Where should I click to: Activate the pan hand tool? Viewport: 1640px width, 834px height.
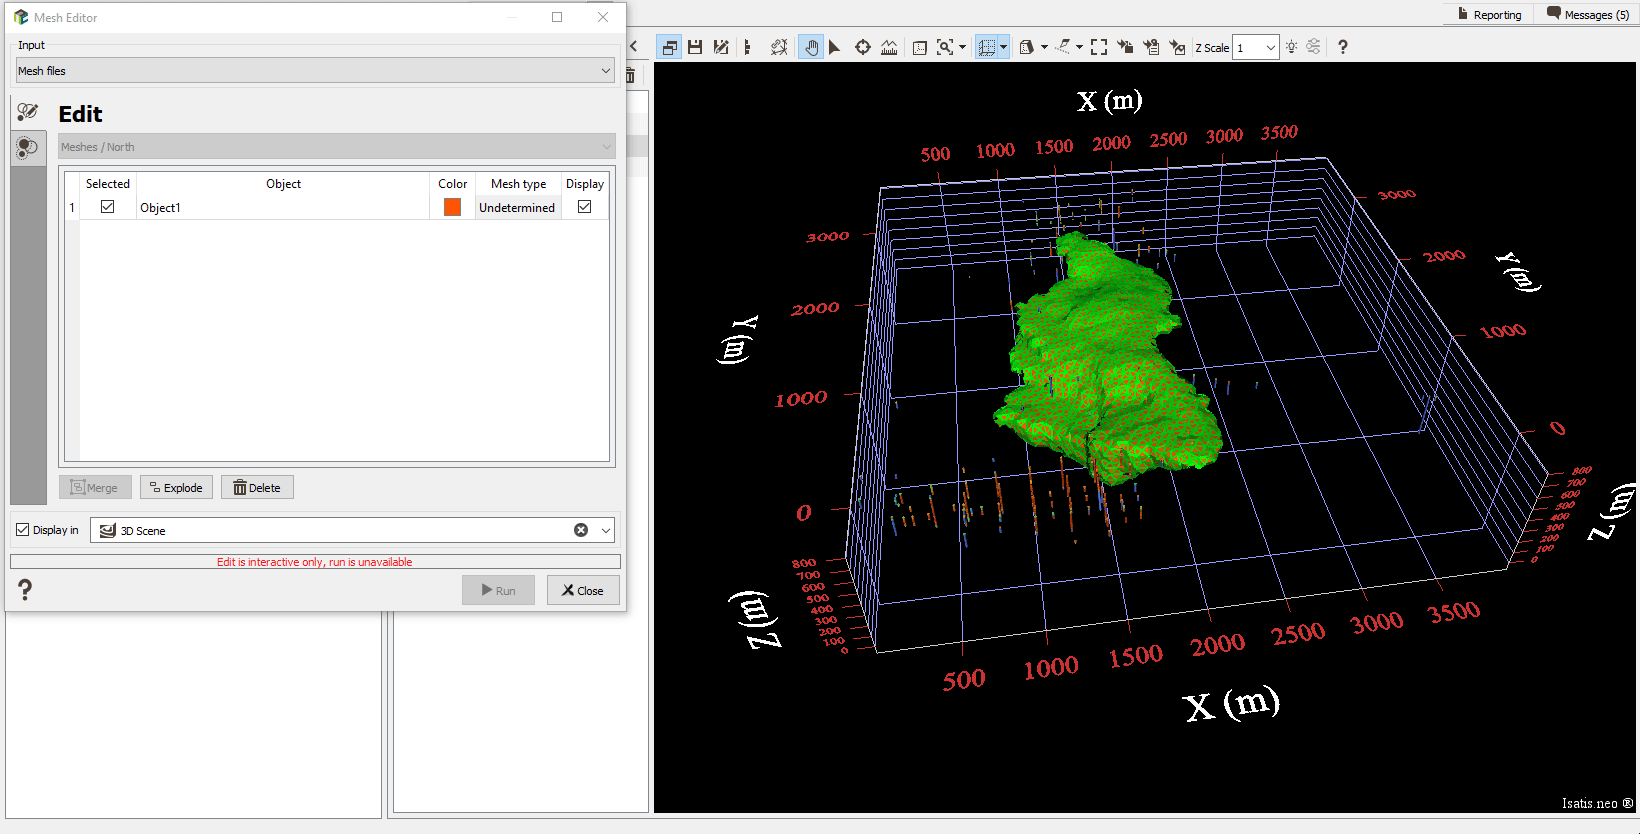click(811, 47)
